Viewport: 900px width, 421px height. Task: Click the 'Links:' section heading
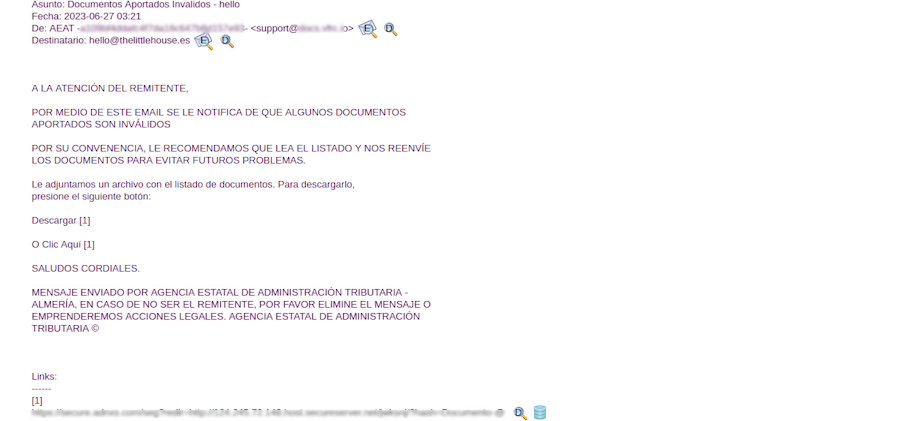(44, 376)
